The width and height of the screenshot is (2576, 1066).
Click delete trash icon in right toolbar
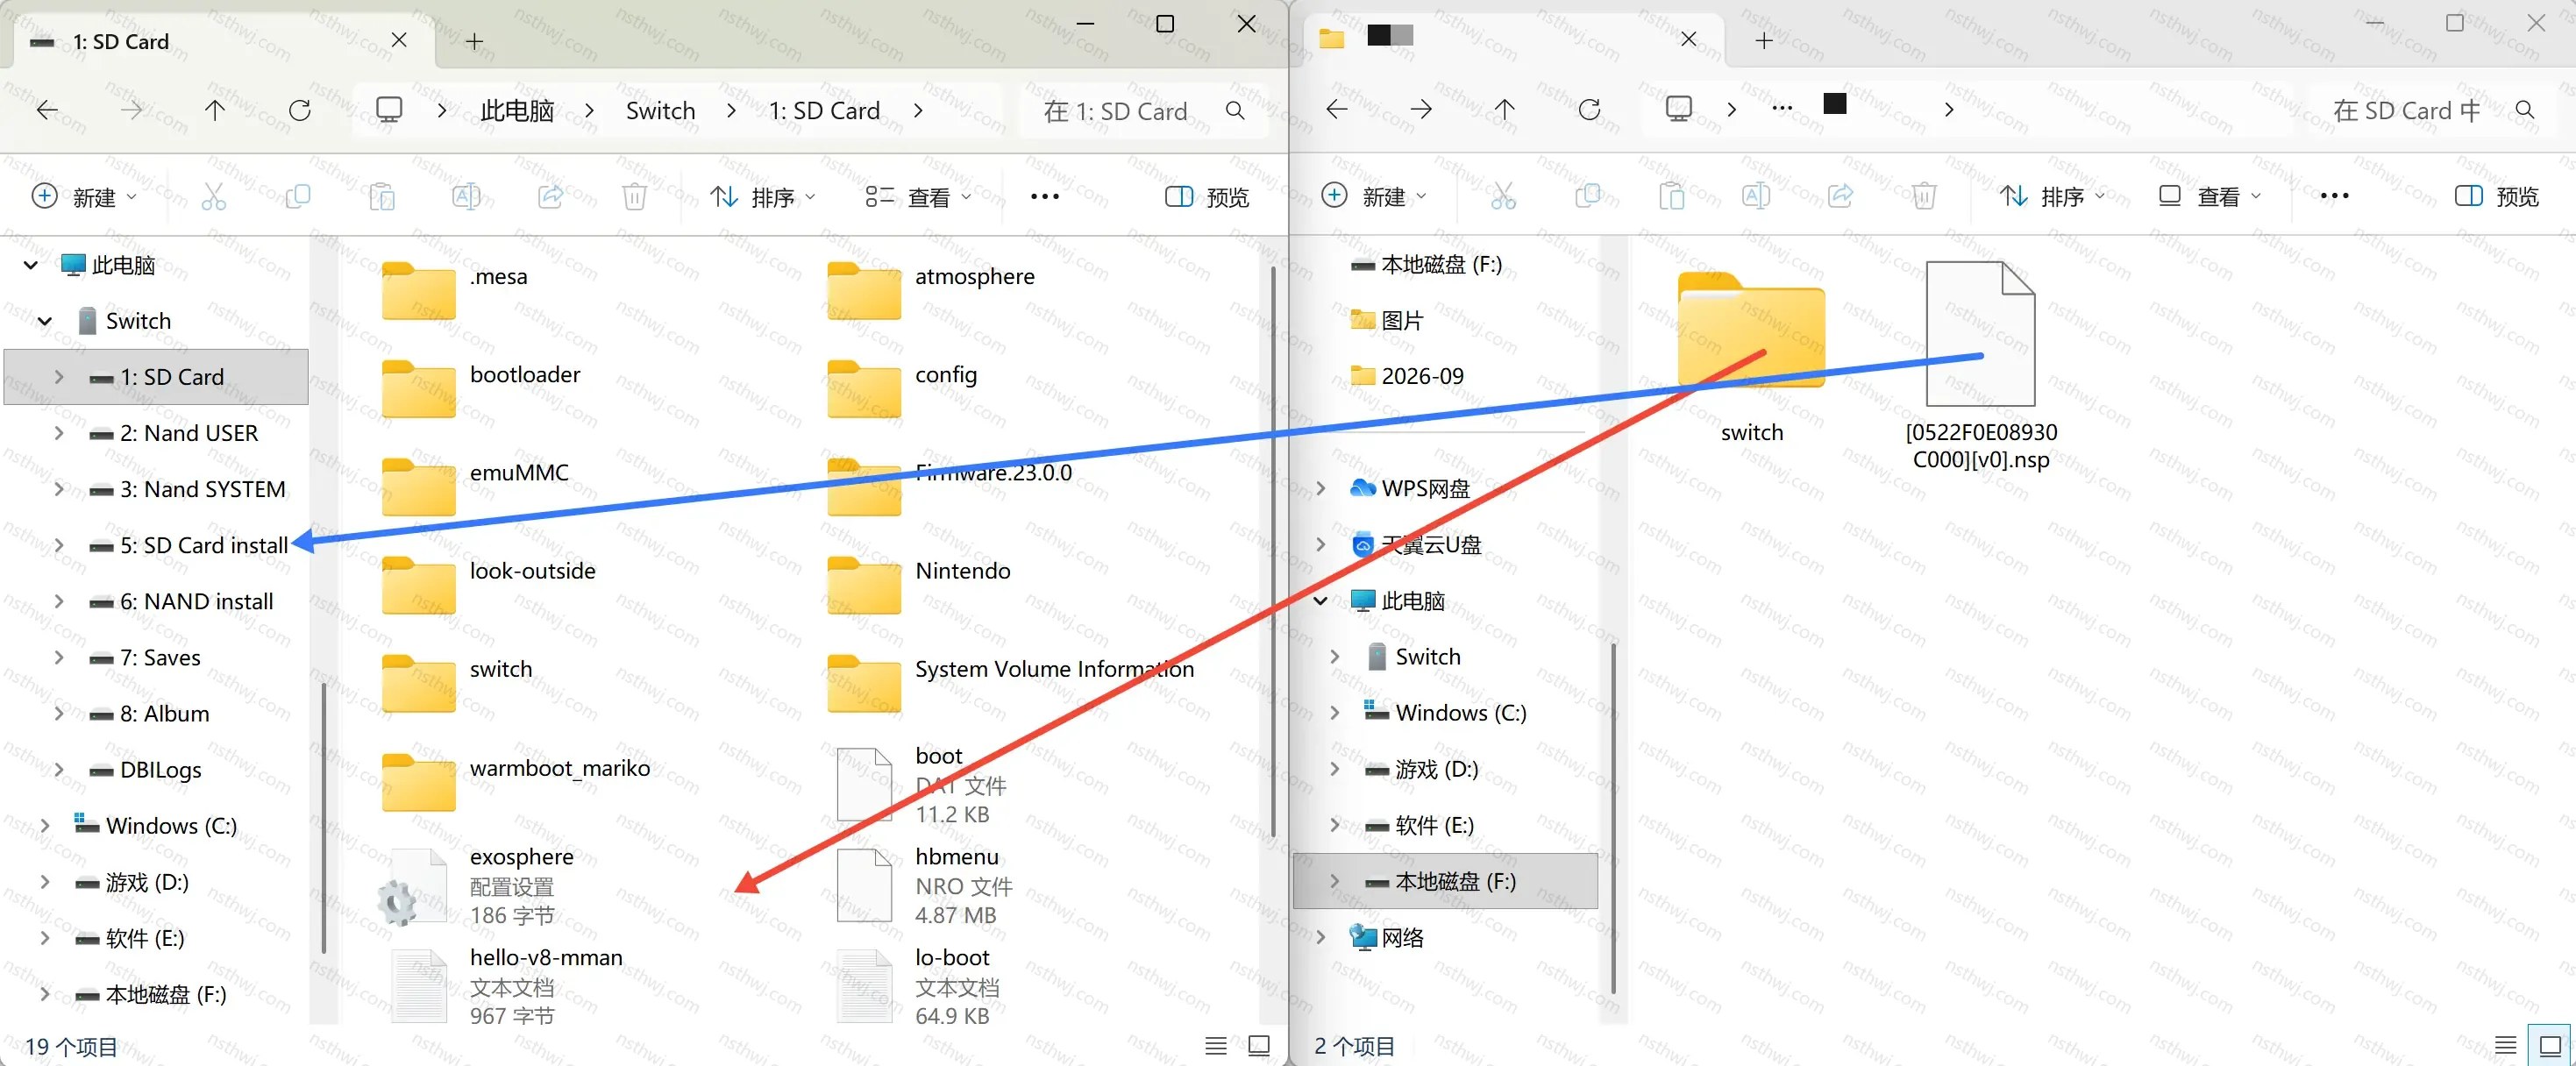[1924, 196]
